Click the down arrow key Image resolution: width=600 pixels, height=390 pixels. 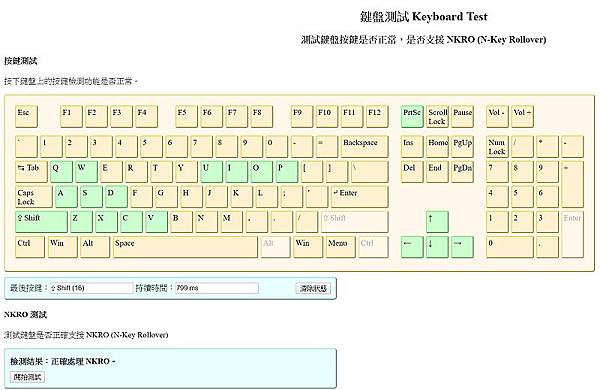pyautogui.click(x=437, y=247)
